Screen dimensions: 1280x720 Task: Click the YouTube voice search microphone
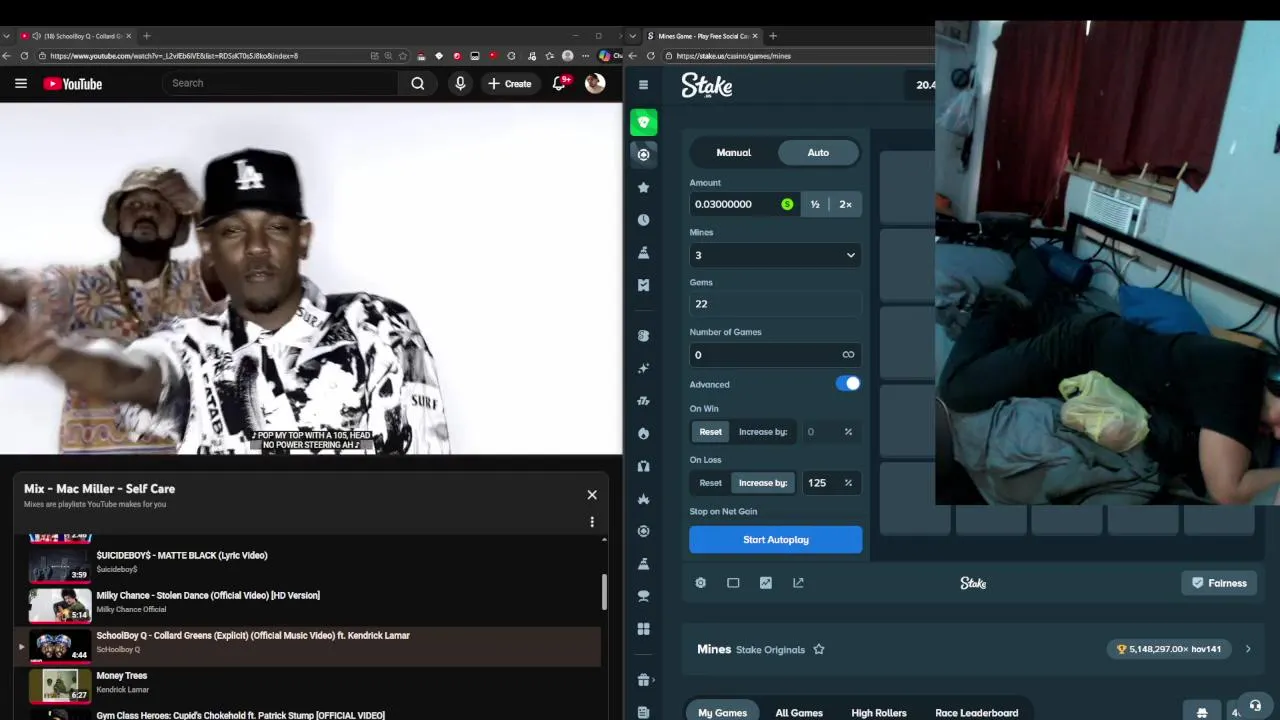(460, 84)
